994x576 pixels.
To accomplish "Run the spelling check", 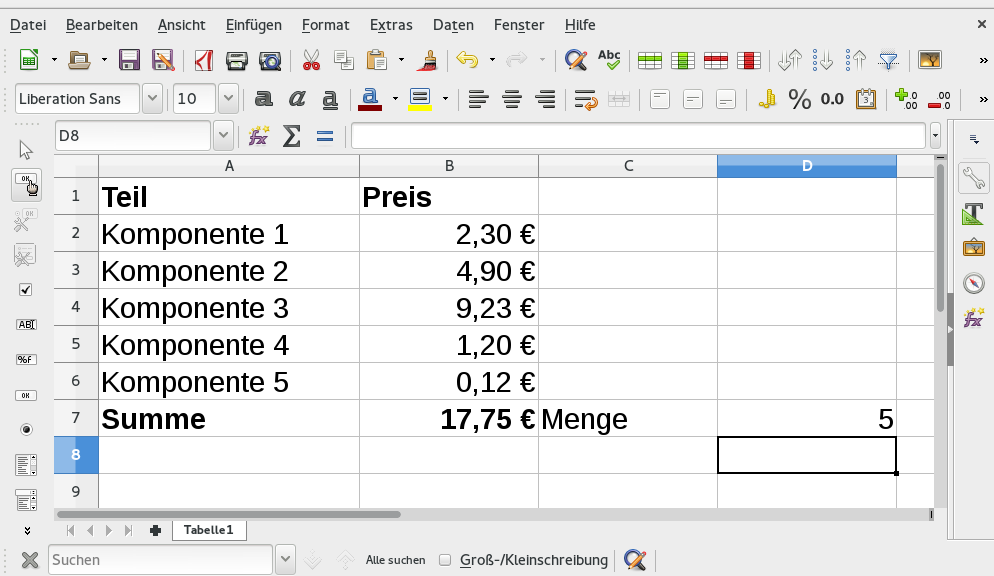I will 610,60.
